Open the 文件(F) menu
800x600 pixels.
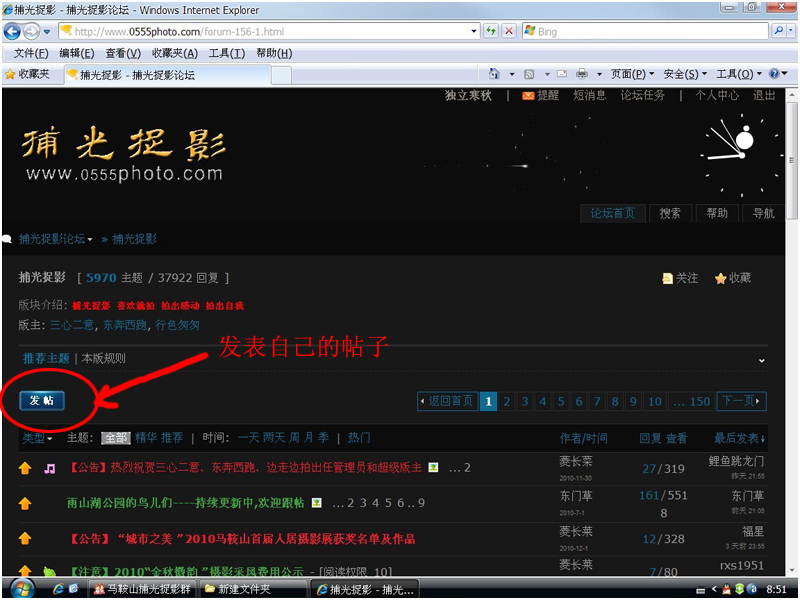[x=31, y=54]
